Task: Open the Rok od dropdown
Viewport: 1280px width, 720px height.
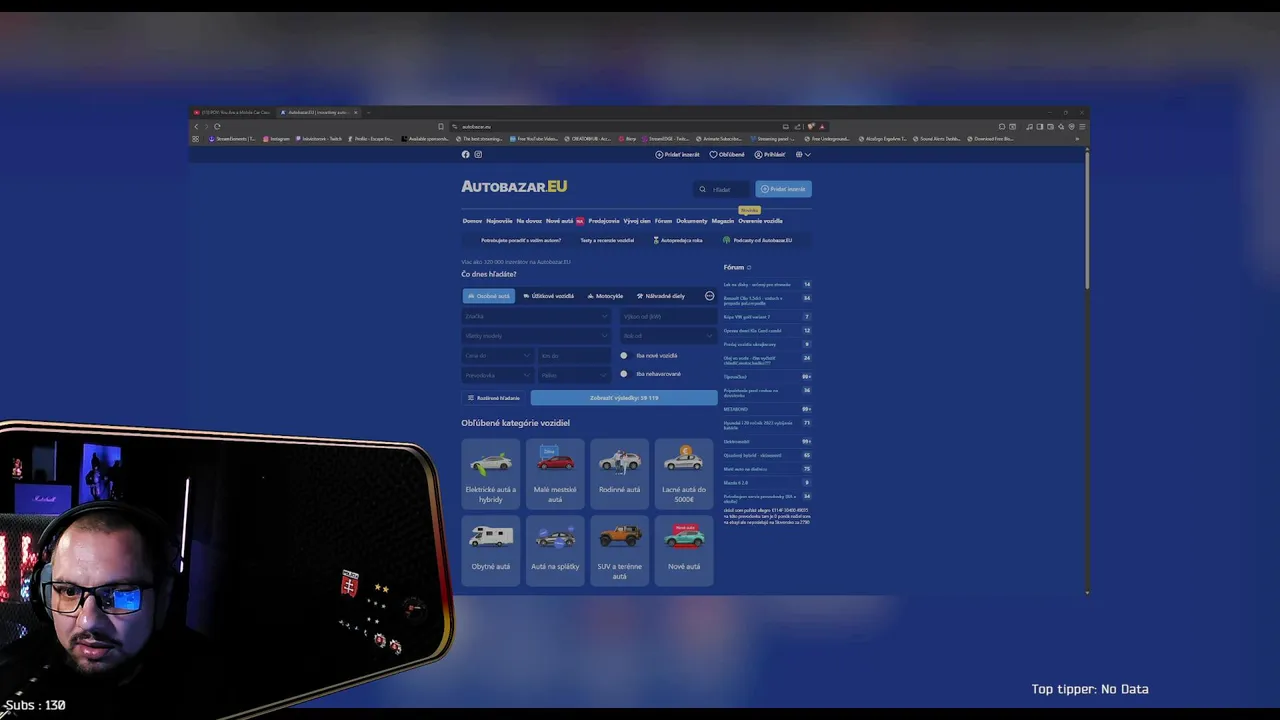Action: click(x=667, y=336)
